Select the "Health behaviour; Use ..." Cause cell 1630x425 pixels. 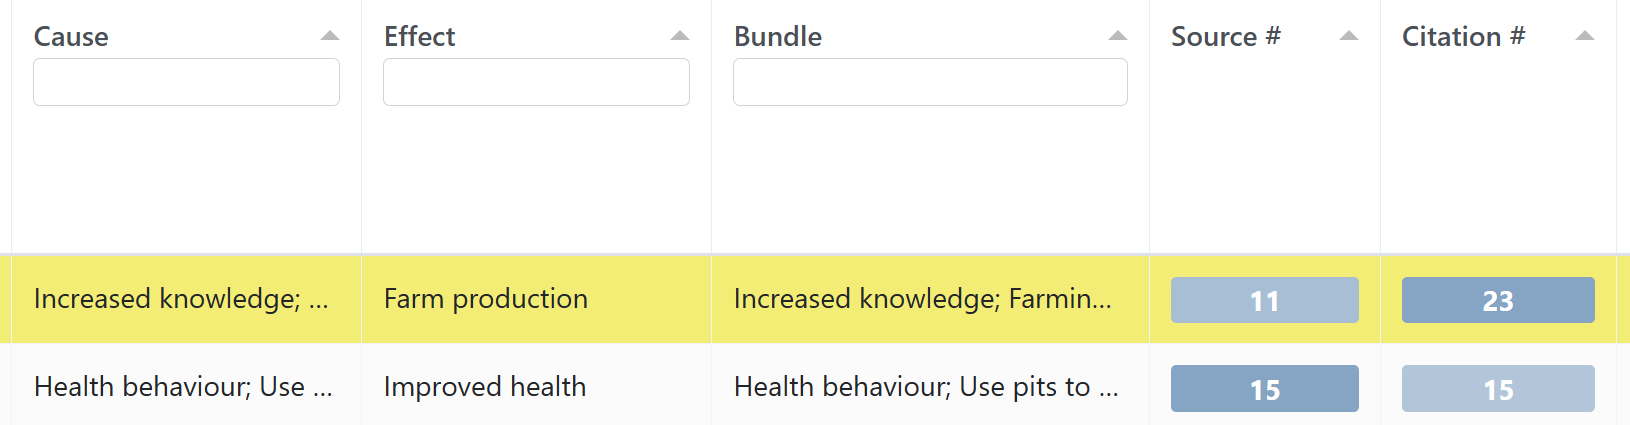point(183,387)
